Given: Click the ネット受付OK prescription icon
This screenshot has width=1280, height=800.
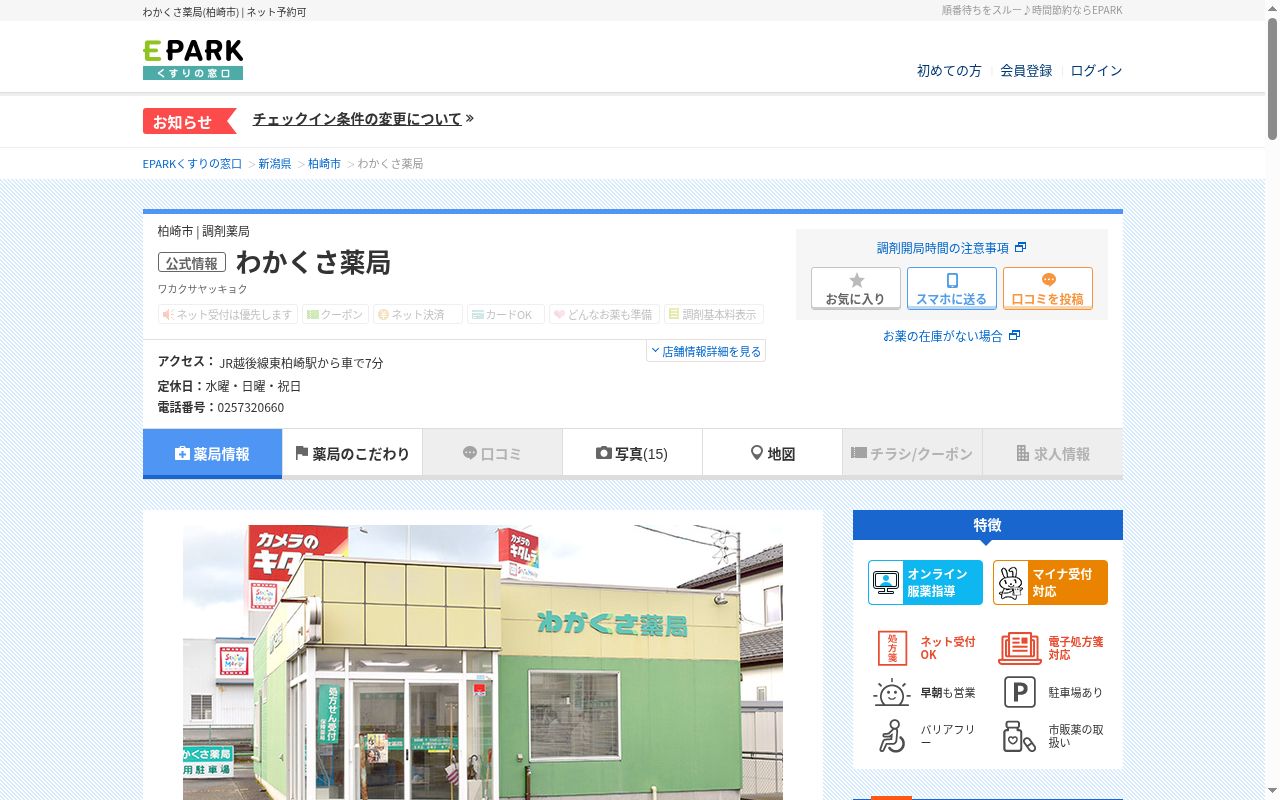Looking at the screenshot, I should (892, 648).
